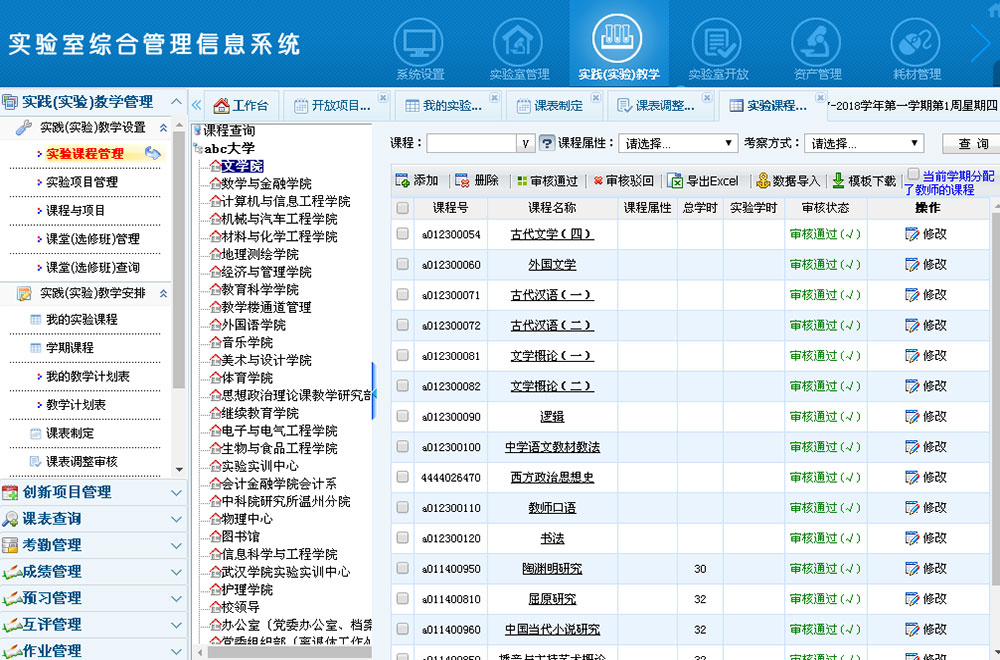Click the edit icon for 外国文学 row

tap(912, 265)
